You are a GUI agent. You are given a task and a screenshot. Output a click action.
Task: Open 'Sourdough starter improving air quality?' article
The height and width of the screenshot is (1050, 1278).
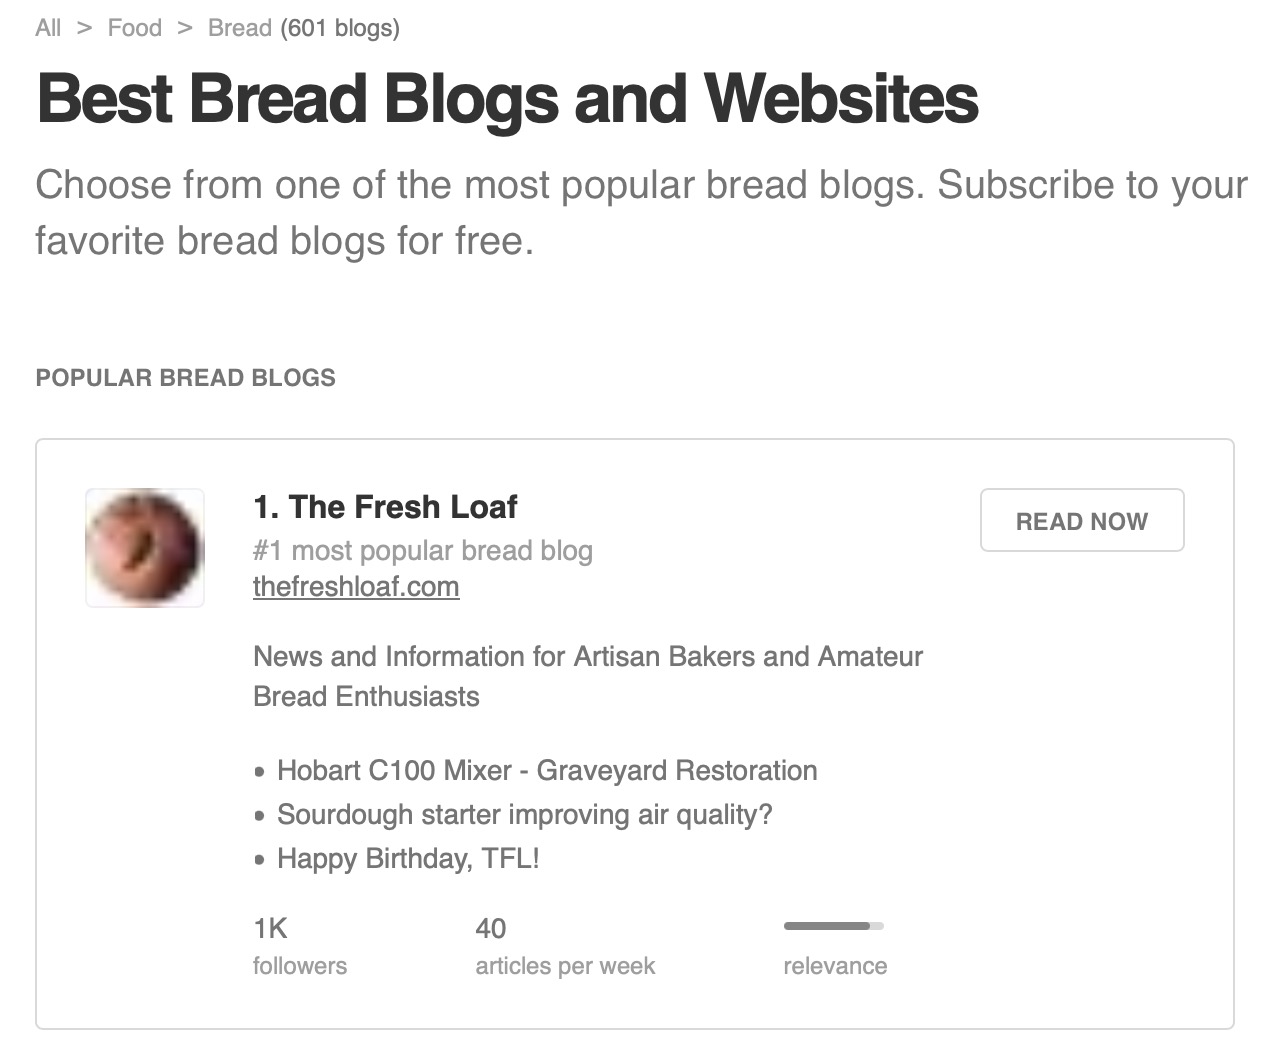click(524, 815)
